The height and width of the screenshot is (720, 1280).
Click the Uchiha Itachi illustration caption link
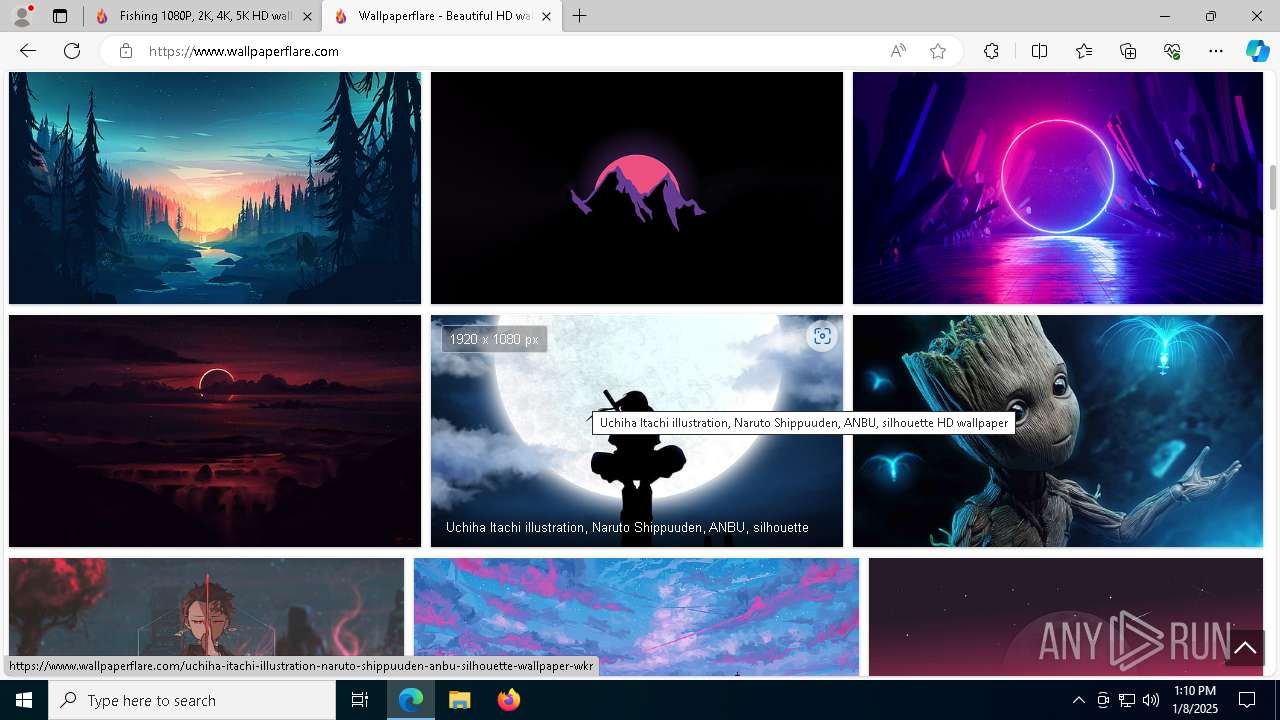tap(627, 527)
